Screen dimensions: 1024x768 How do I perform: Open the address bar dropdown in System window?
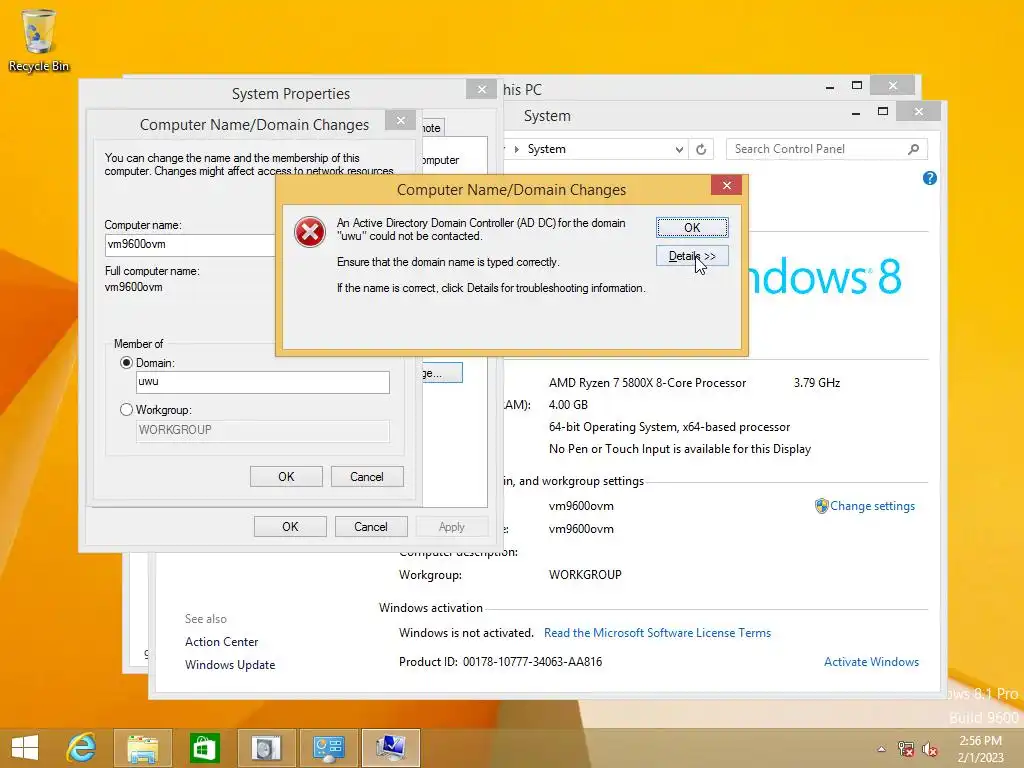point(679,150)
